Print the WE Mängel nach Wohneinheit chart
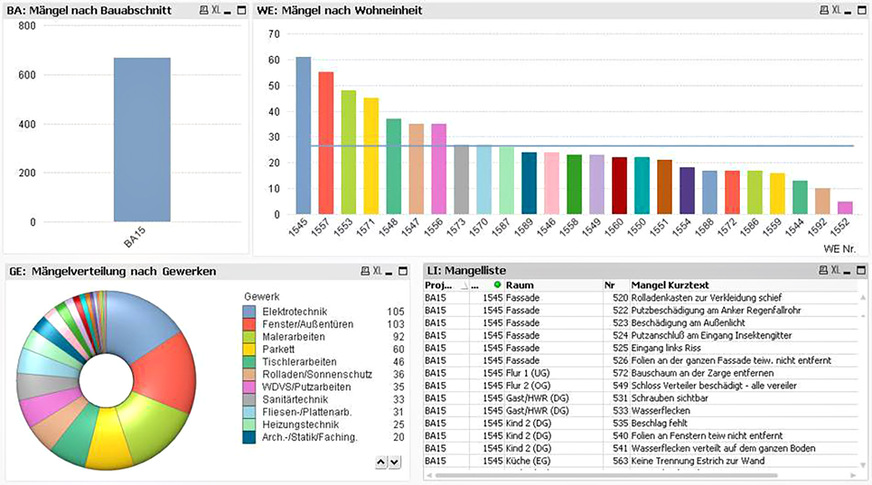872x485 pixels. [x=822, y=10]
